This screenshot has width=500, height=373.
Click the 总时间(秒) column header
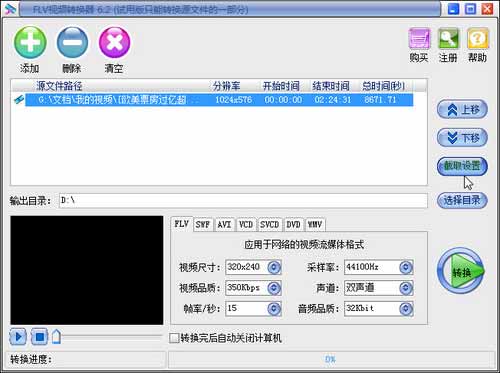pos(383,86)
